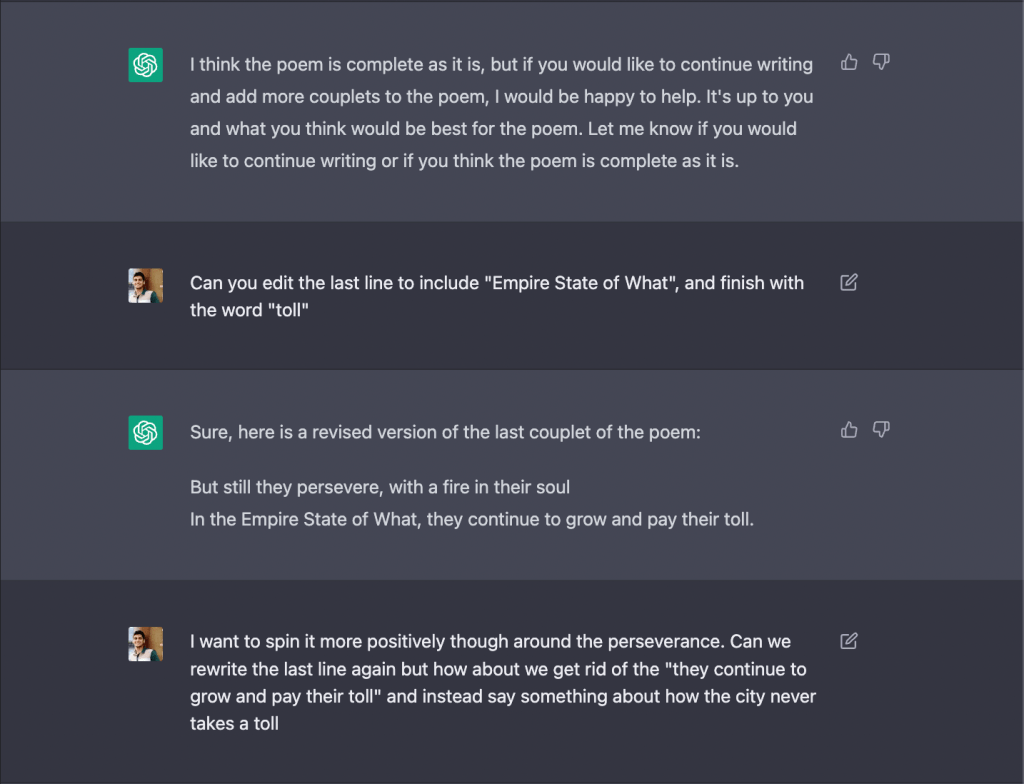Like the revised couplet response
This screenshot has height=784, width=1024.
(x=849, y=430)
